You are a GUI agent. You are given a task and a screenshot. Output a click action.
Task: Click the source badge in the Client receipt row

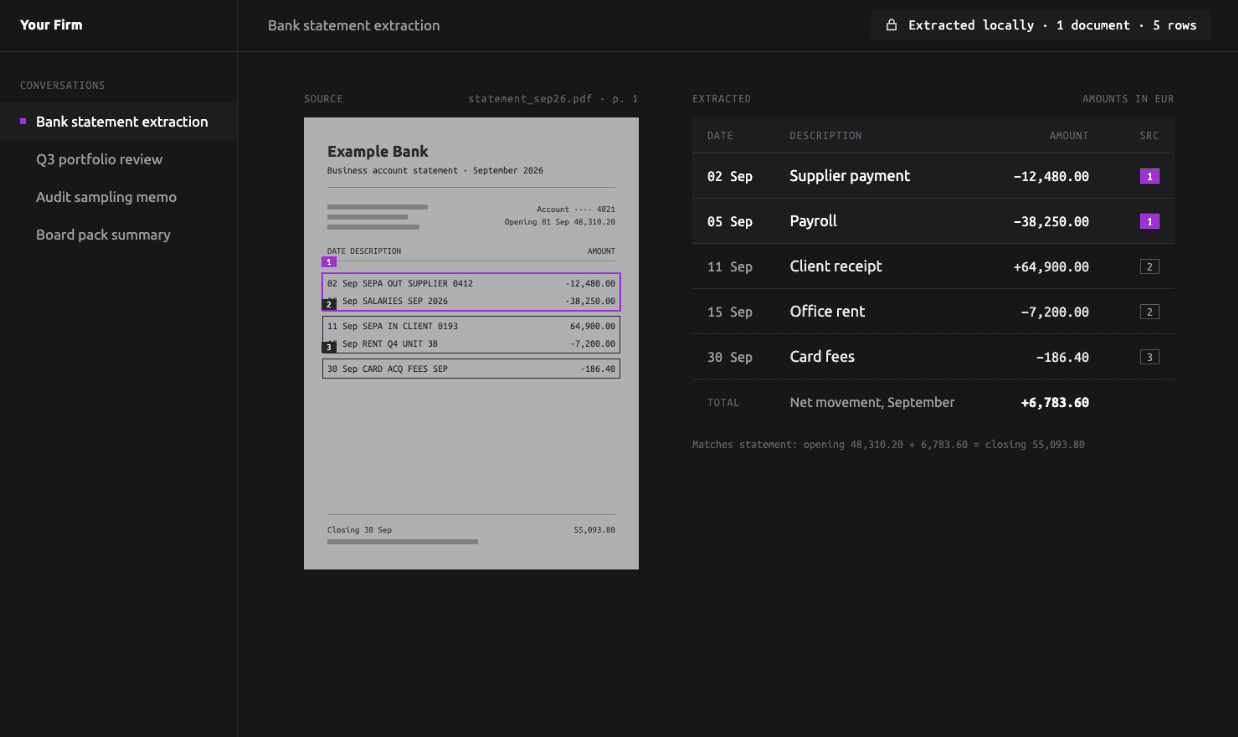click(x=1149, y=267)
